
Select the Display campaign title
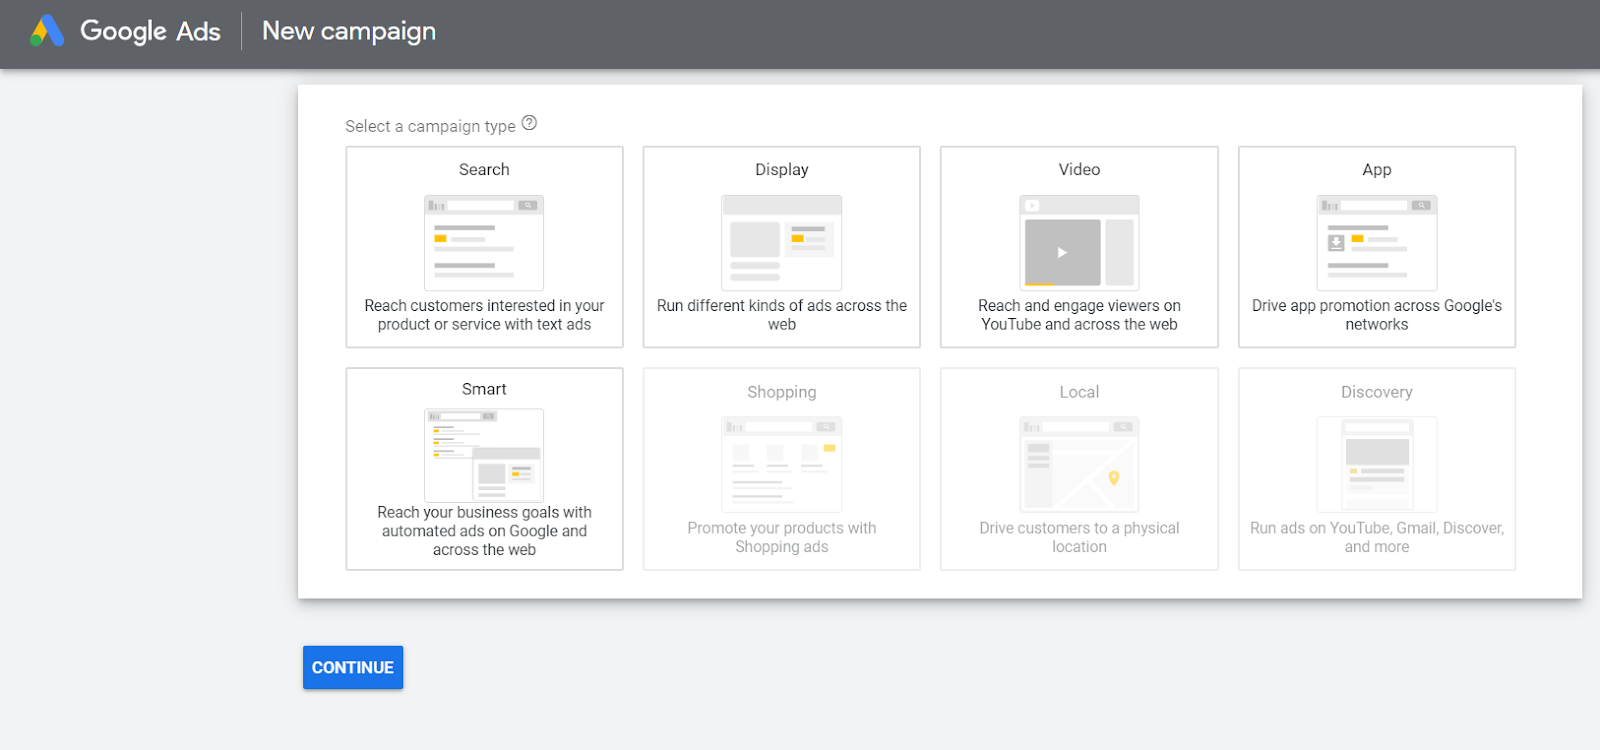pos(782,170)
